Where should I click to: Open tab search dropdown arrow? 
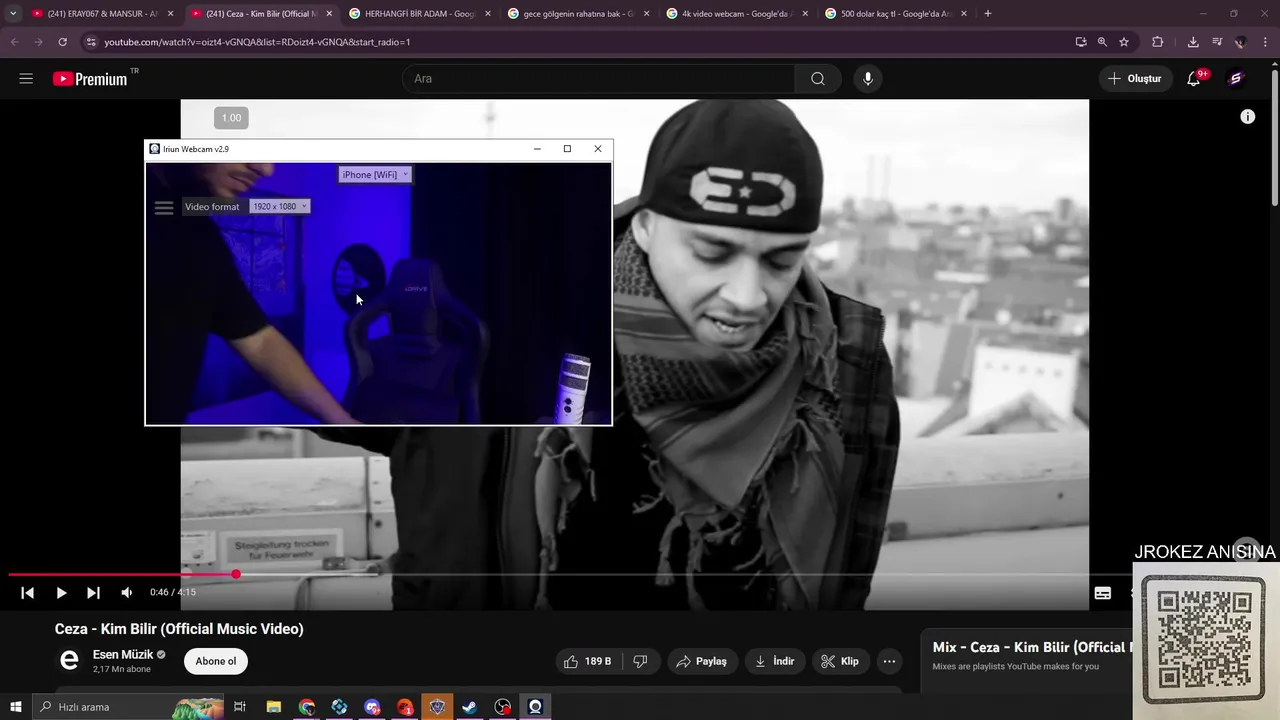click(13, 13)
